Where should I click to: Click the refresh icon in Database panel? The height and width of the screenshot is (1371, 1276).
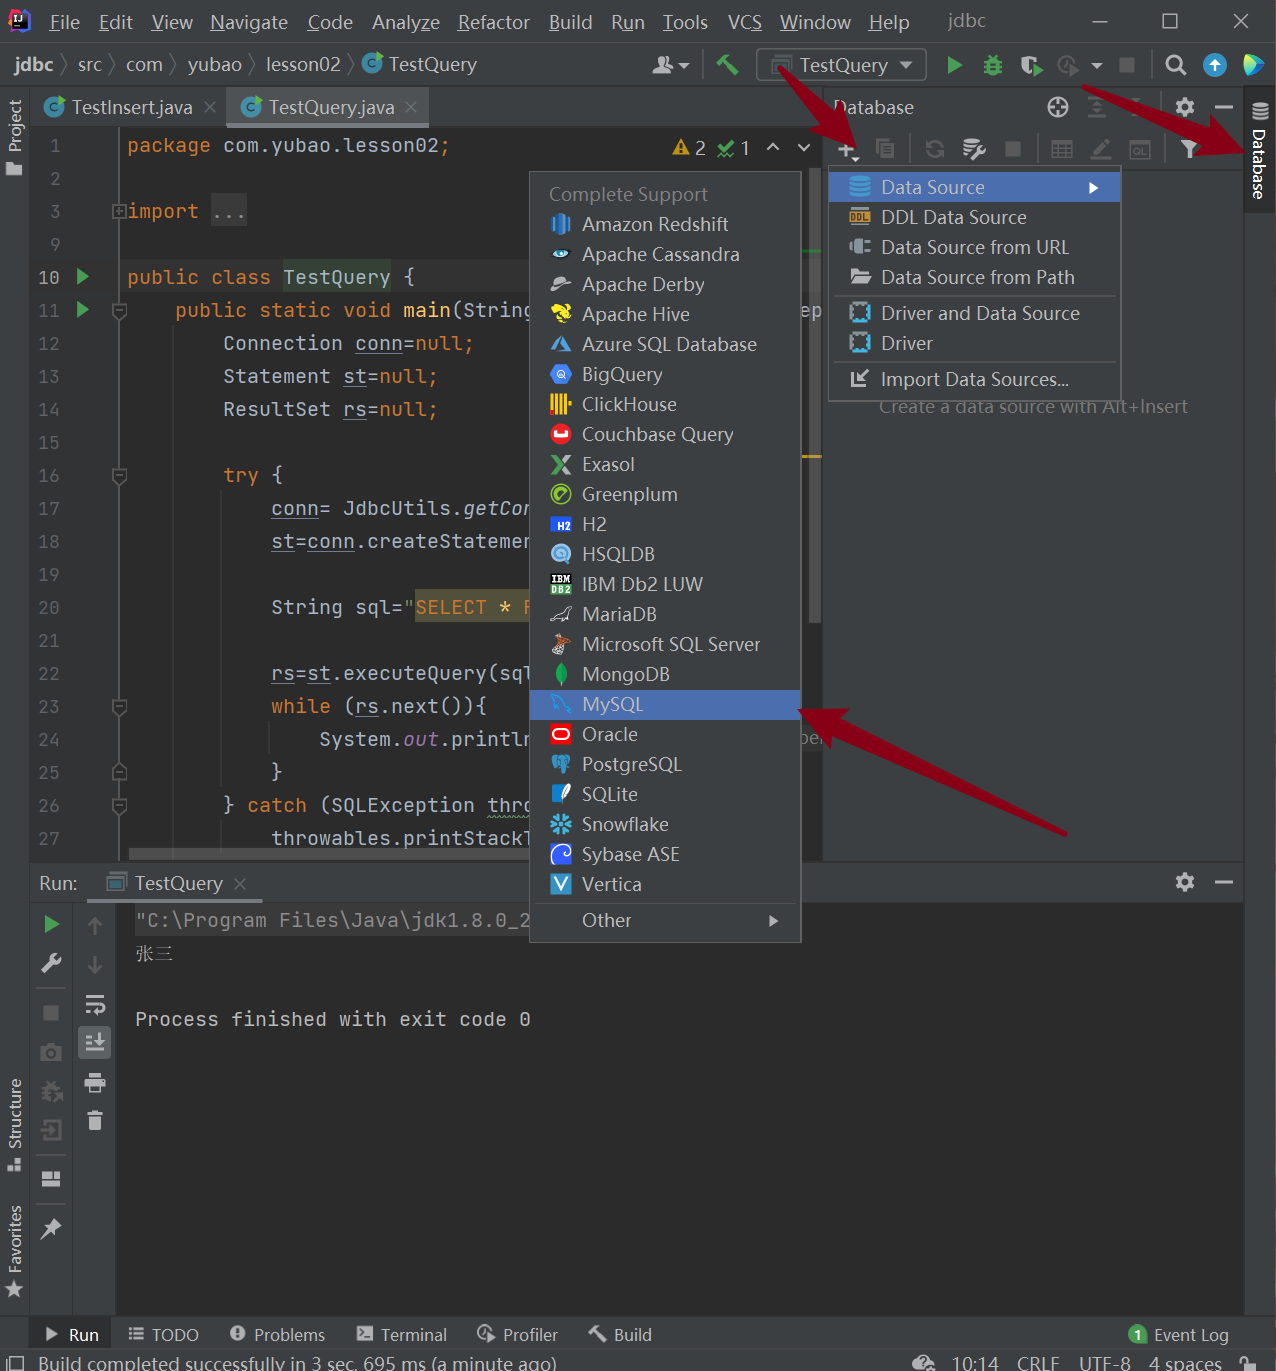coord(935,149)
